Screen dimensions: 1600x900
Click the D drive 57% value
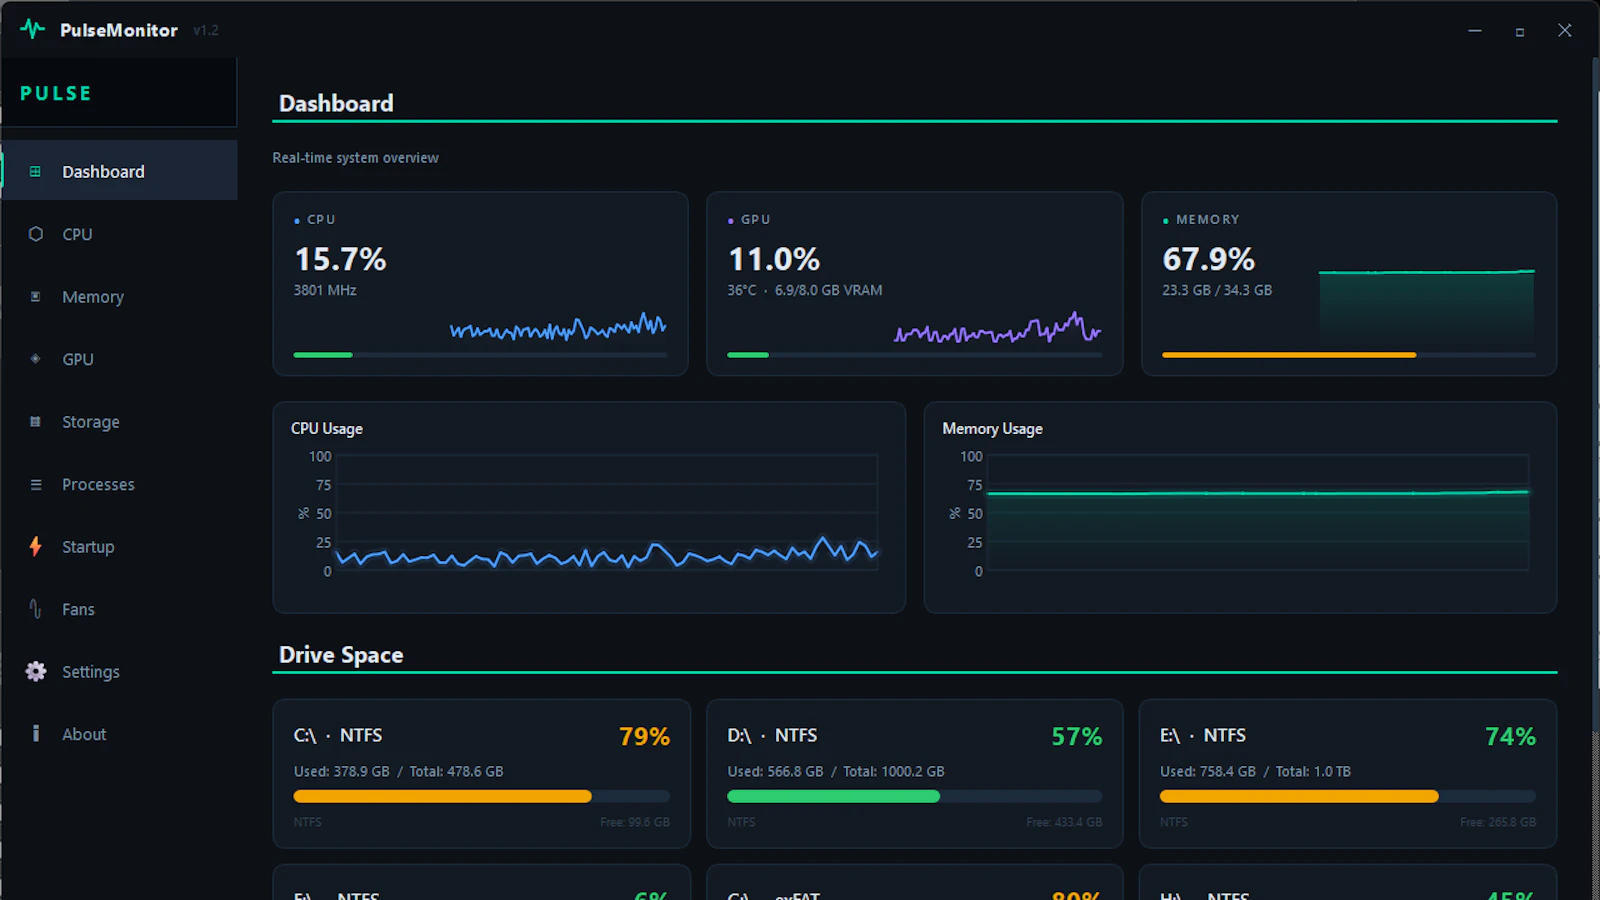(x=1077, y=736)
